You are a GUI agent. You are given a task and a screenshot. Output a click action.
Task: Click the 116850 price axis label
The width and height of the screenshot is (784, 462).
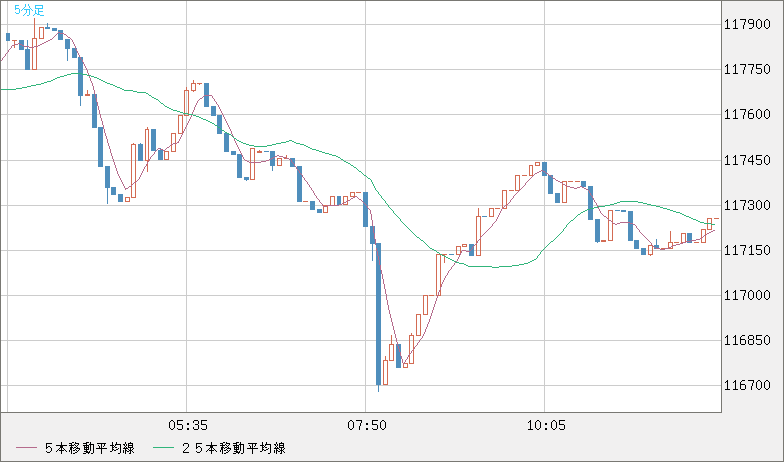[747, 340]
